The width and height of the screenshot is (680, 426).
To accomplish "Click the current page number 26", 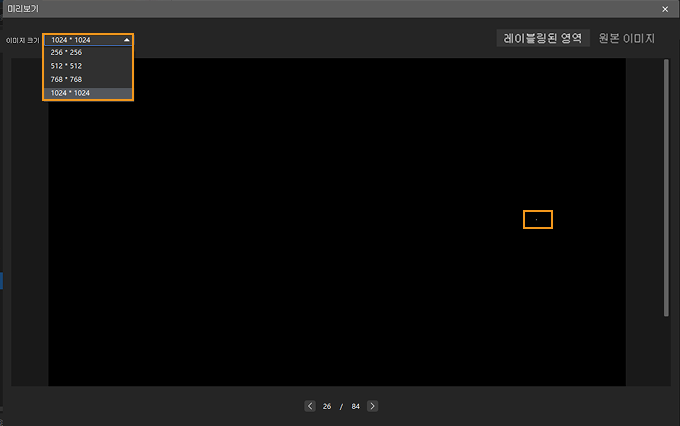I will click(327, 406).
